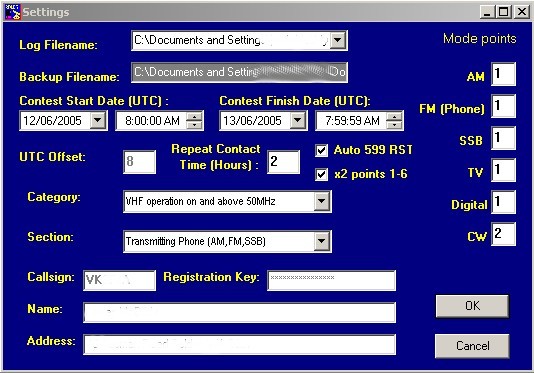This screenshot has width=534, height=373.
Task: Click the Address text field
Action: [239, 344]
